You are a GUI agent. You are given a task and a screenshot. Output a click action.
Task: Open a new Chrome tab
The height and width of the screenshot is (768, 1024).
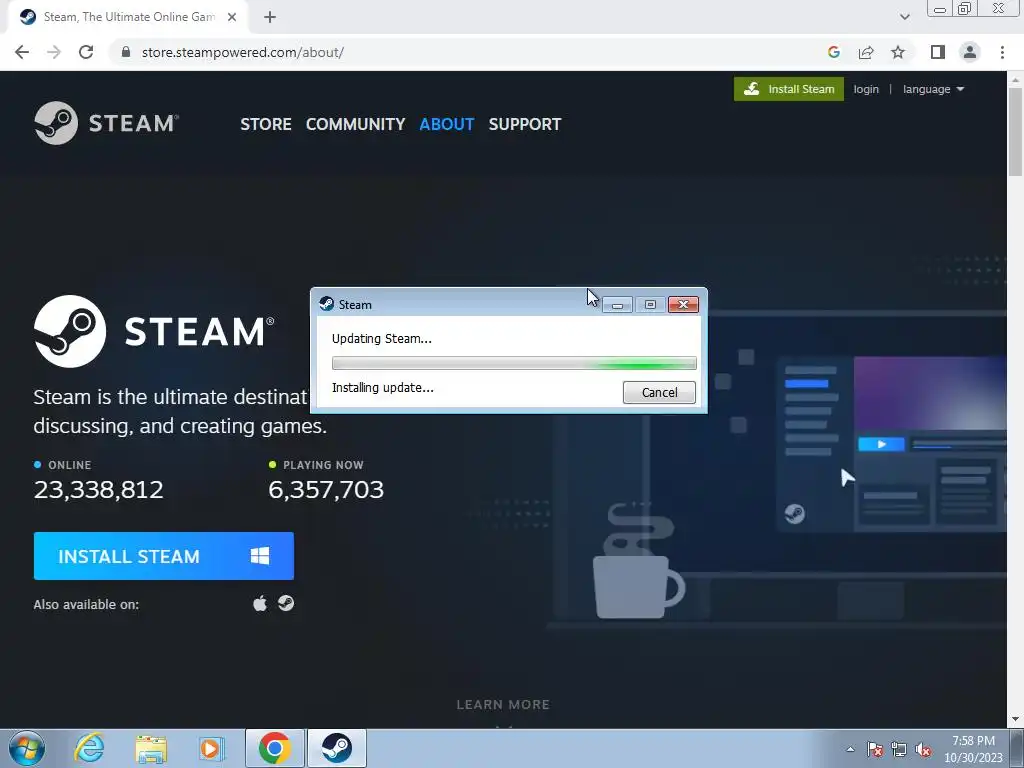[x=270, y=17]
